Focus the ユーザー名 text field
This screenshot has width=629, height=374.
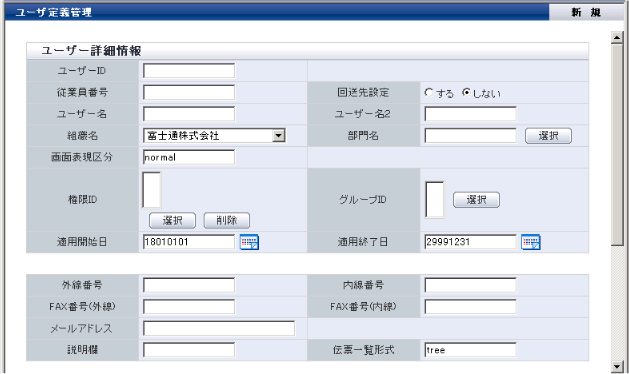pyautogui.click(x=189, y=114)
